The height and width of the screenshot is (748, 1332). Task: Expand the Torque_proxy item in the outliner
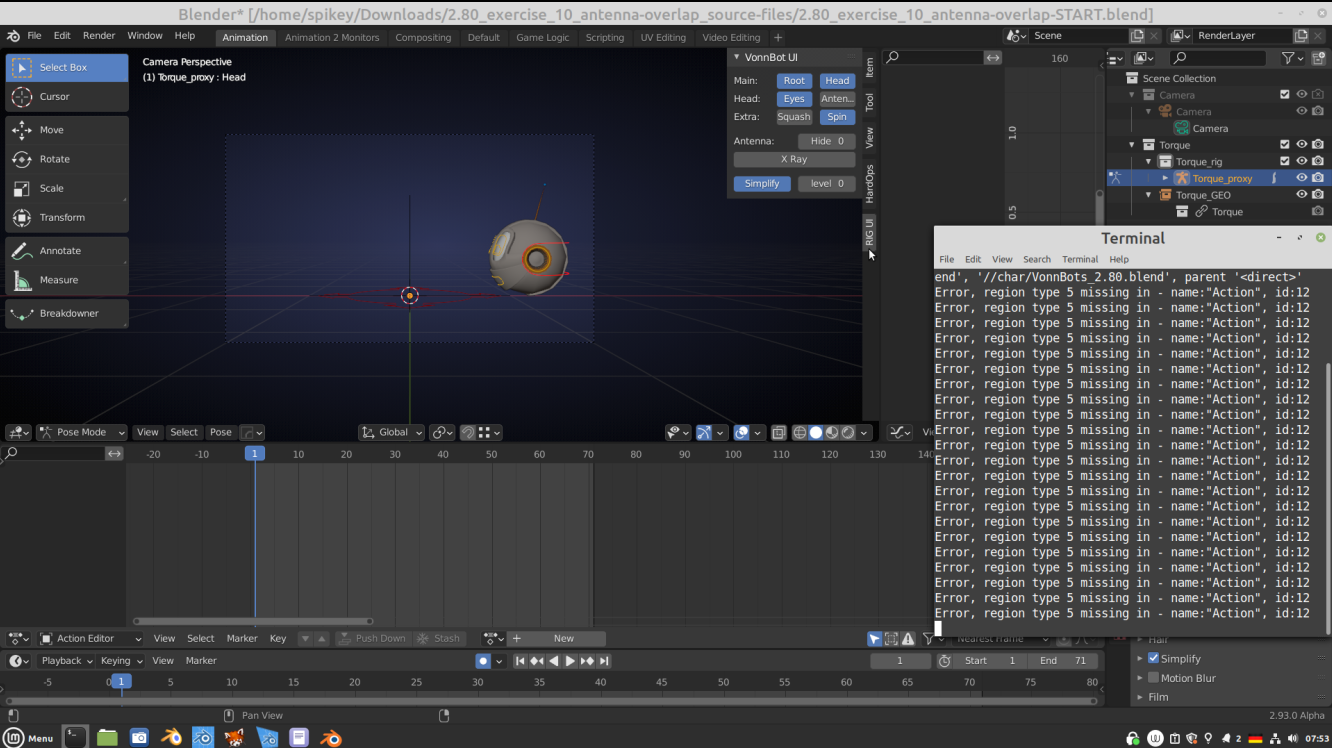pos(1164,177)
